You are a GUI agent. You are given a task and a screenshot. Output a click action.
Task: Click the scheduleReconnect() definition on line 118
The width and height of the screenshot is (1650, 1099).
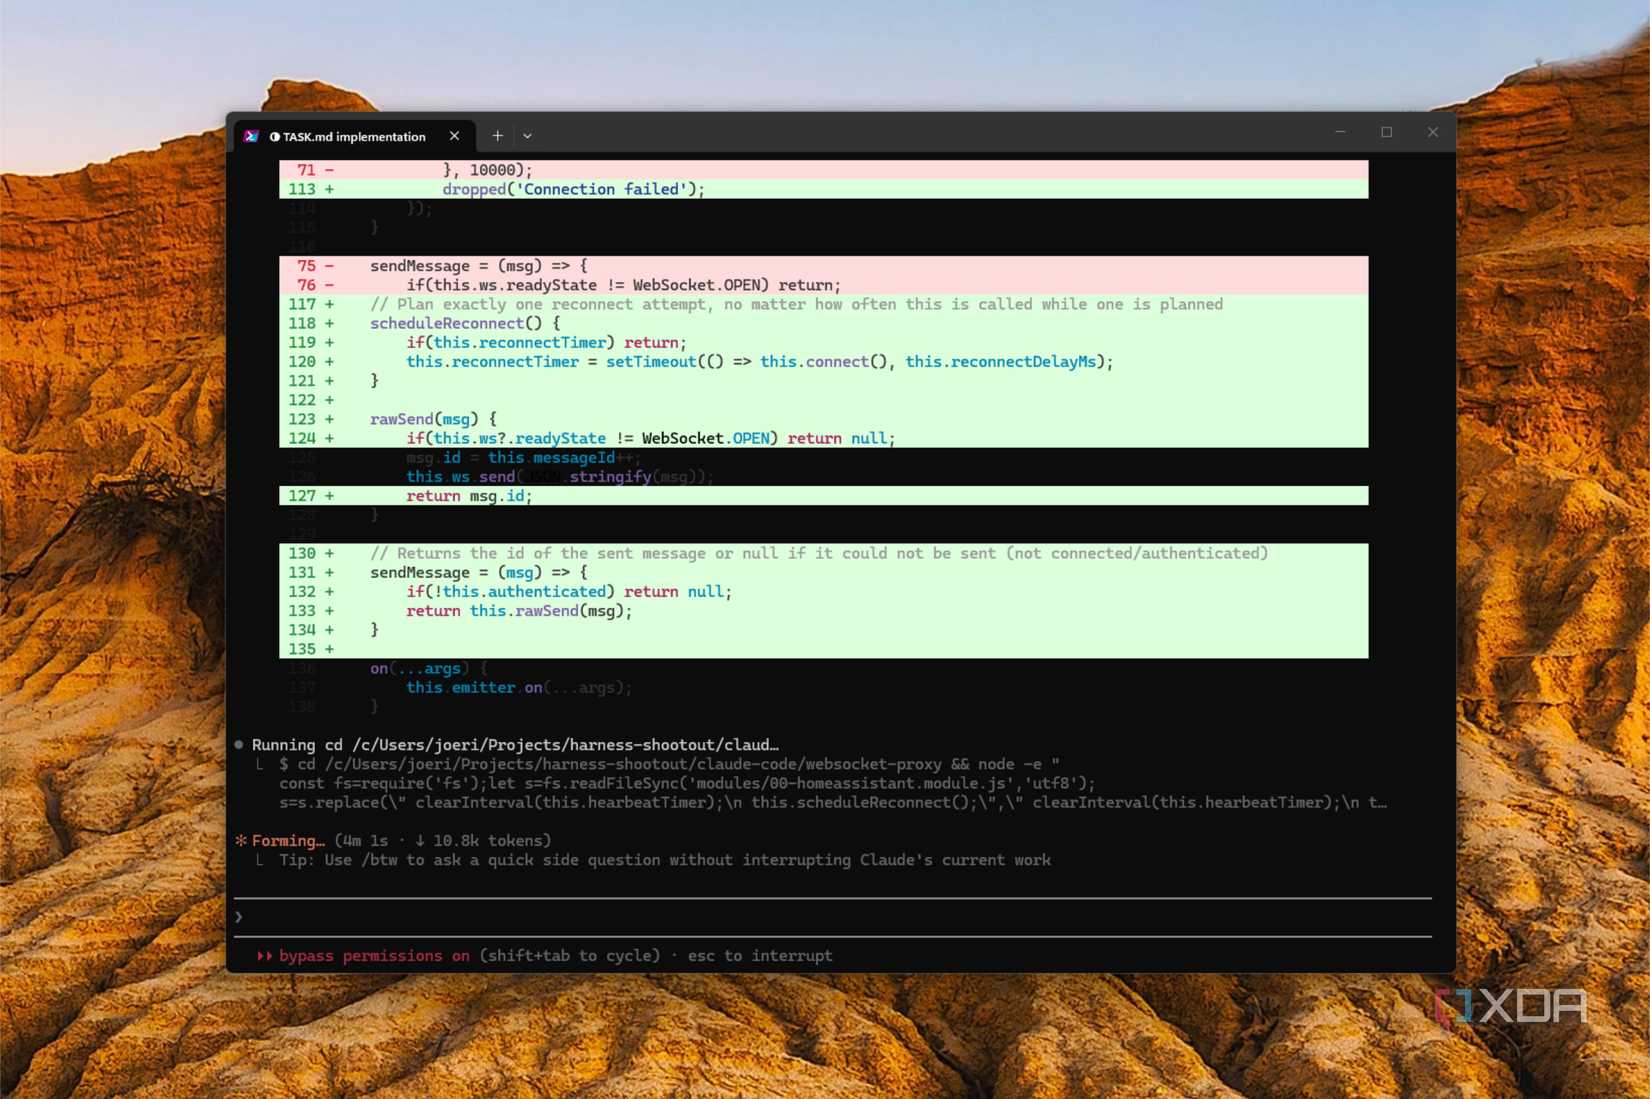tap(823, 323)
